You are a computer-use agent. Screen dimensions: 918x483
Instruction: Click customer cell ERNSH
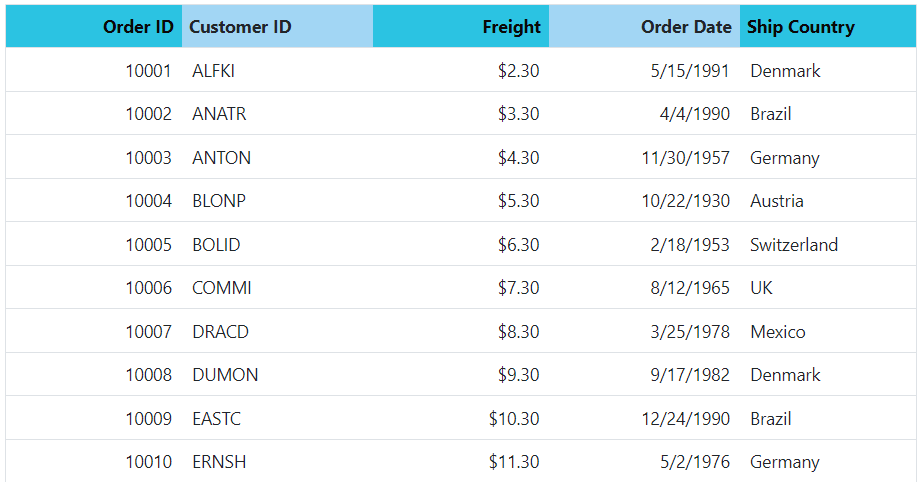pyautogui.click(x=278, y=461)
